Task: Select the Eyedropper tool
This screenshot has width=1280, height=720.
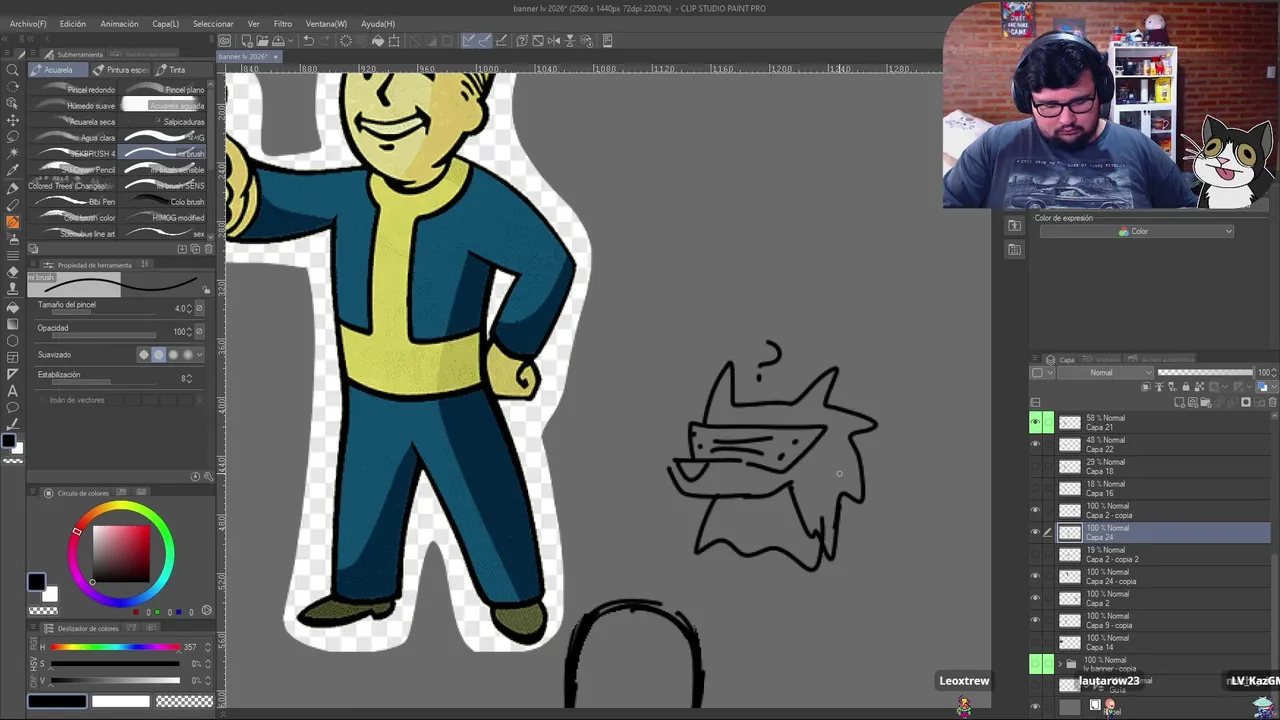Action: (x=12, y=171)
